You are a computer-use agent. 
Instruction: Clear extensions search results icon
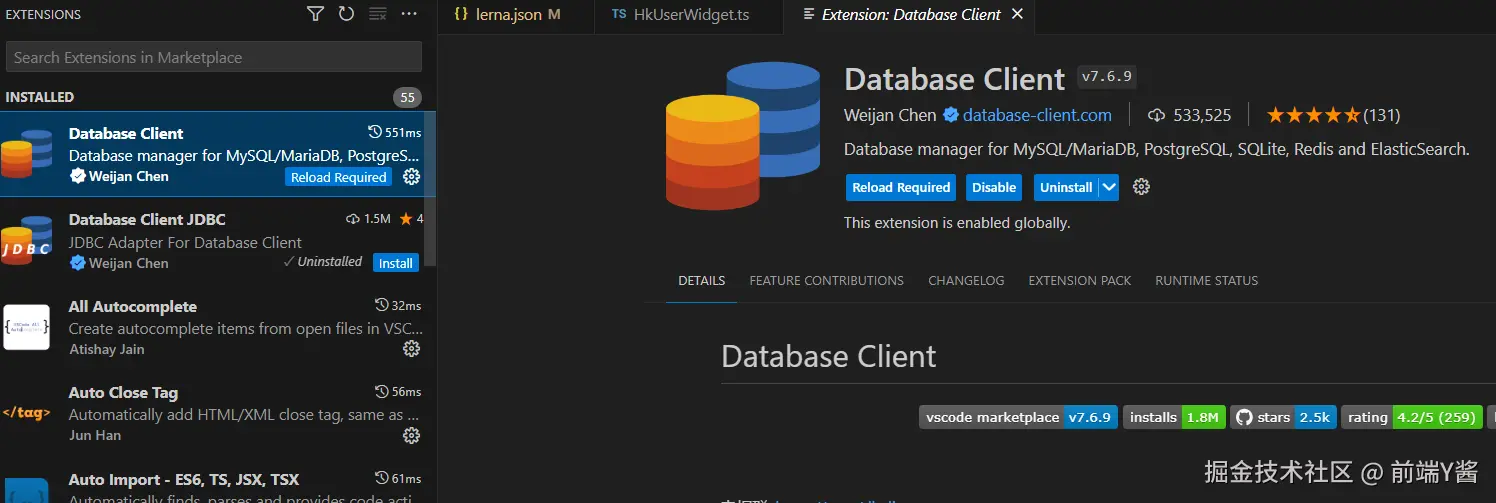(377, 14)
